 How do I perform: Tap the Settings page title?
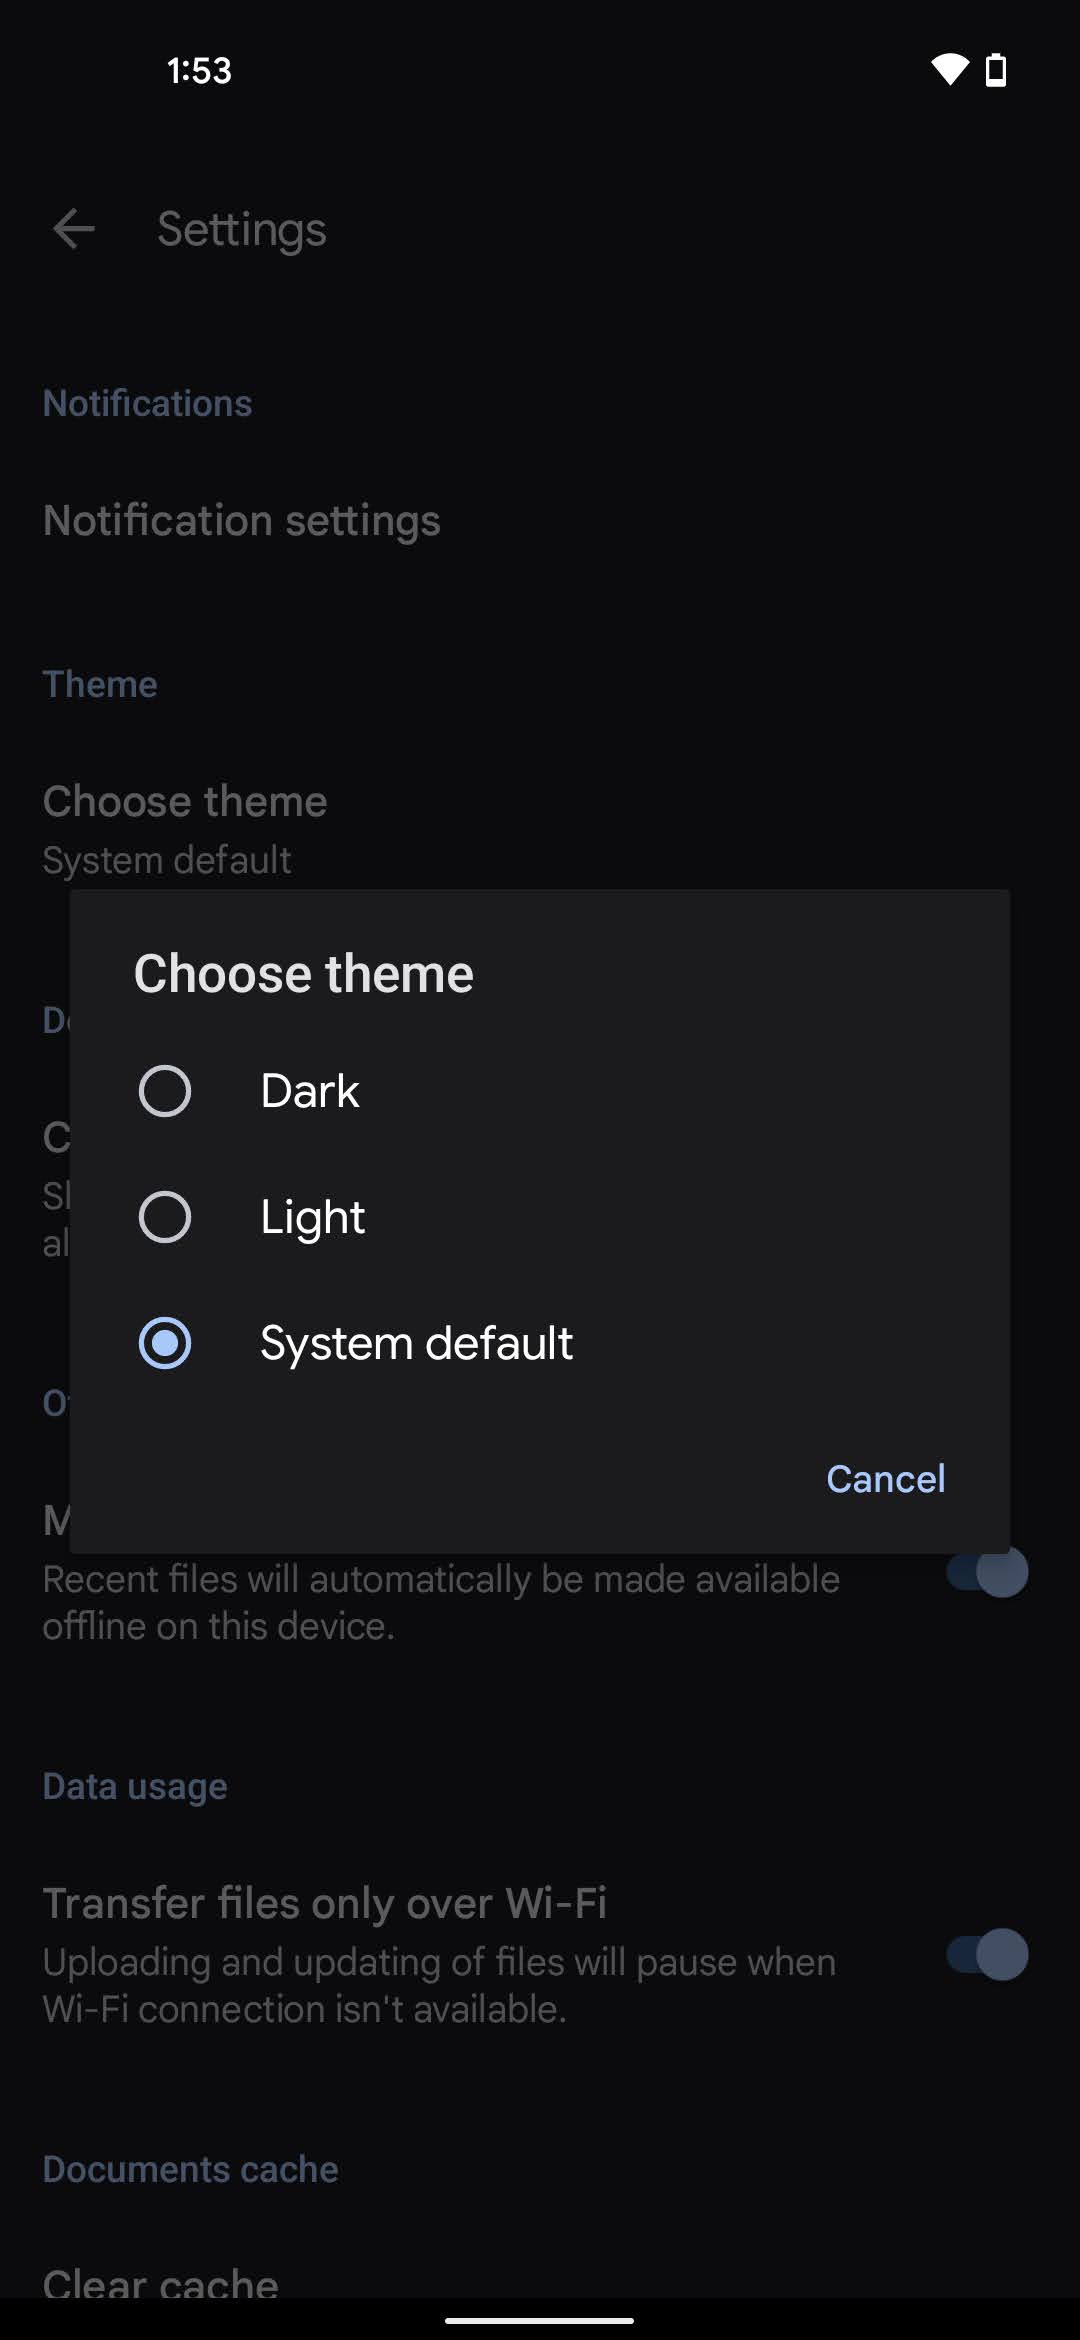tap(242, 229)
